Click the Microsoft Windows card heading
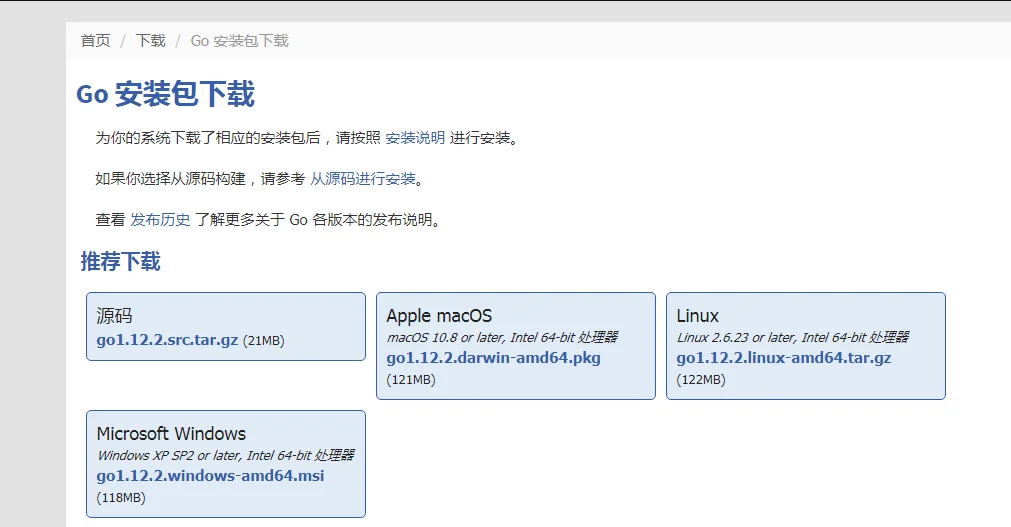 [172, 433]
